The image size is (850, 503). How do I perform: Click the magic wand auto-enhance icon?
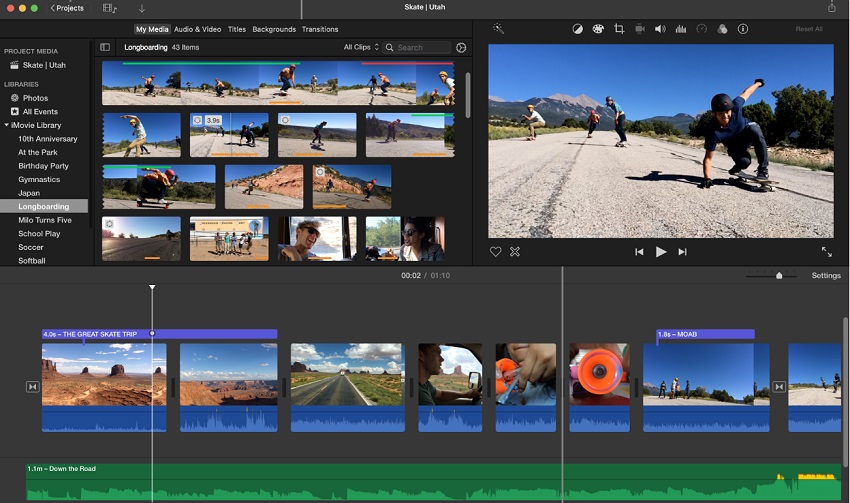coord(498,29)
